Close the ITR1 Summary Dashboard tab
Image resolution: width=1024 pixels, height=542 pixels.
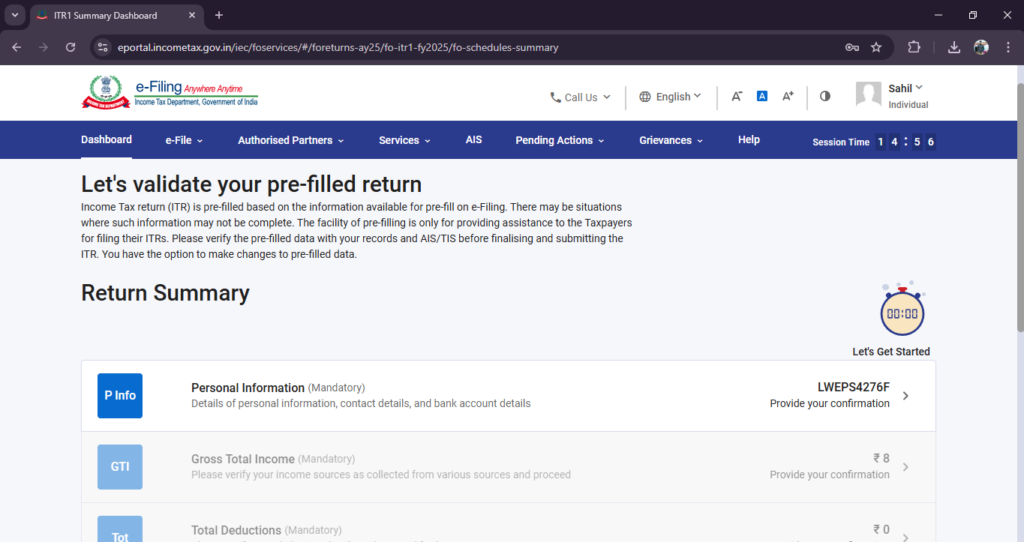click(192, 15)
